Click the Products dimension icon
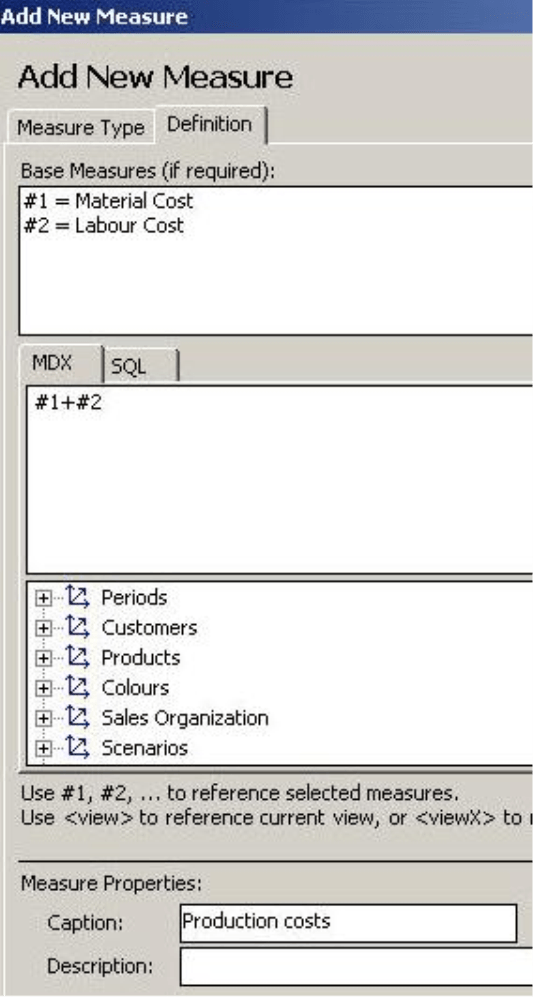Viewport: 533px width, 997px height. tap(78, 657)
